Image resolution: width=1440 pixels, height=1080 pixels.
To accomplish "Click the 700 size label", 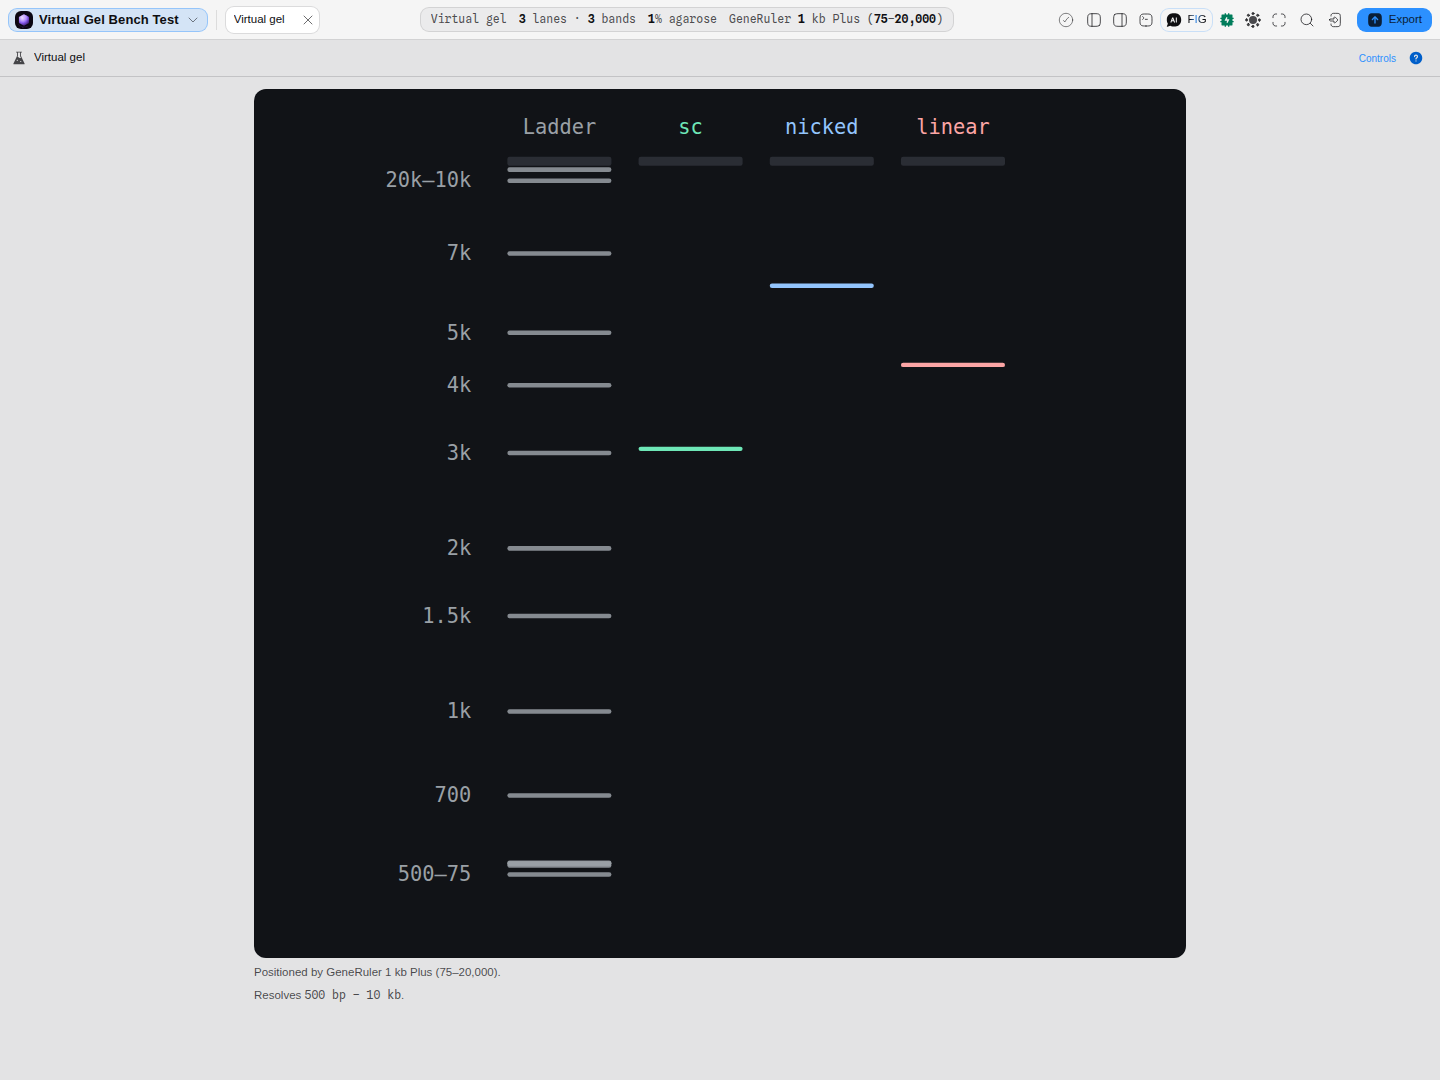I will tap(452, 795).
